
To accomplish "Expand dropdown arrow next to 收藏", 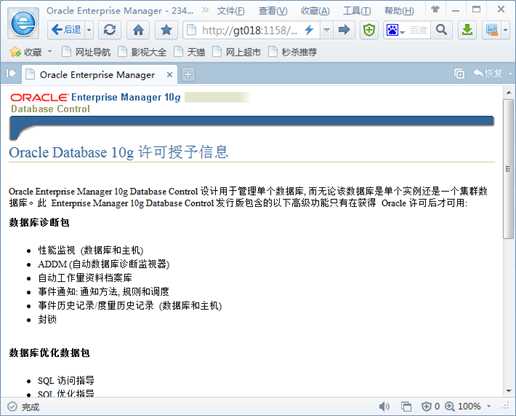I will (50, 52).
